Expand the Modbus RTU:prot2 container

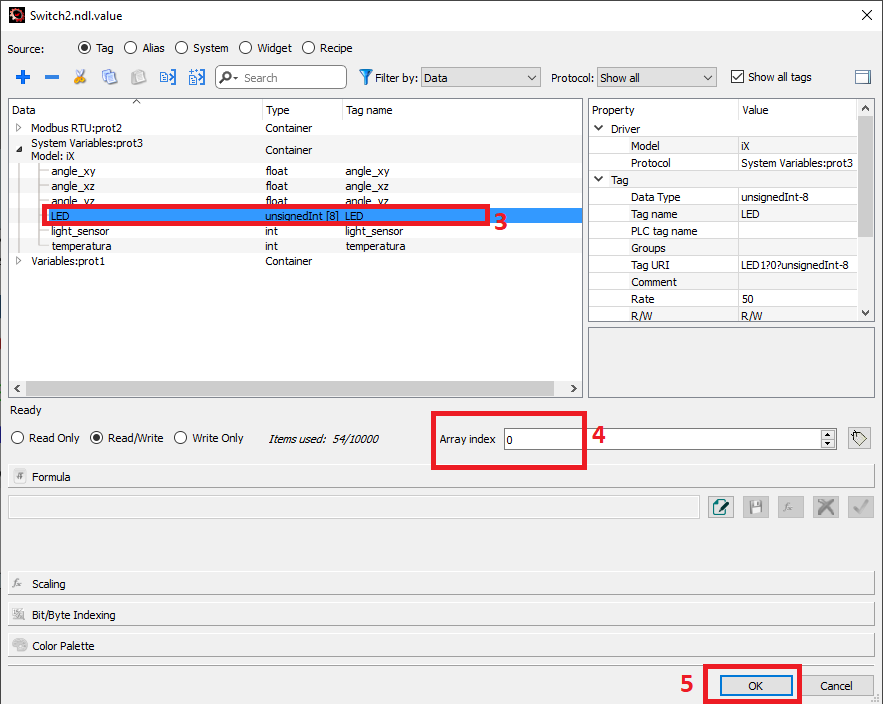(x=19, y=128)
